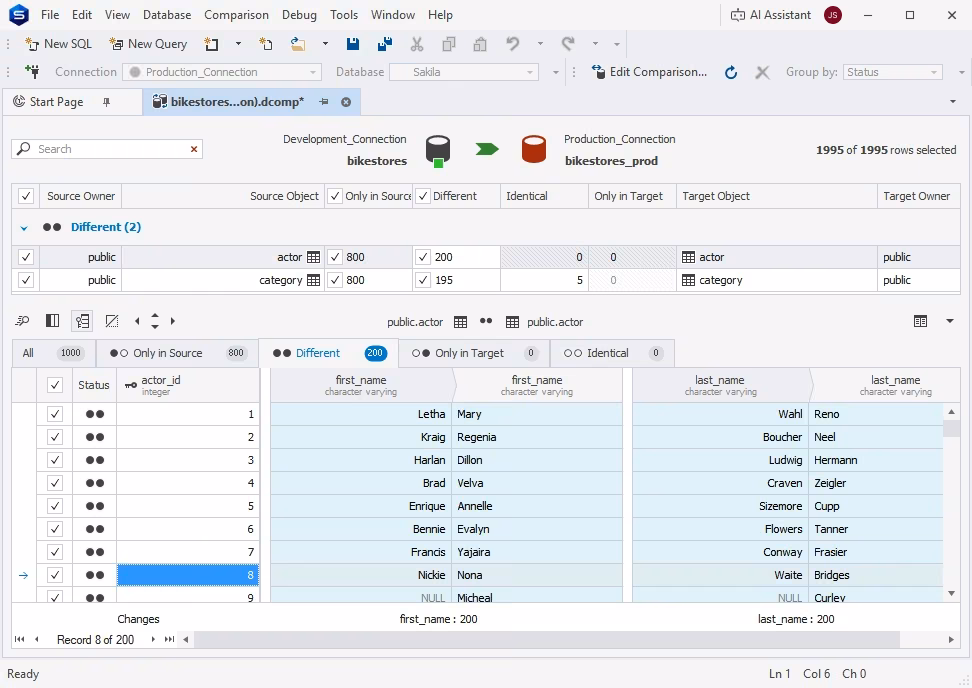Click the connection plug icon
Image resolution: width=972 pixels, height=688 pixels.
pyautogui.click(x=32, y=72)
